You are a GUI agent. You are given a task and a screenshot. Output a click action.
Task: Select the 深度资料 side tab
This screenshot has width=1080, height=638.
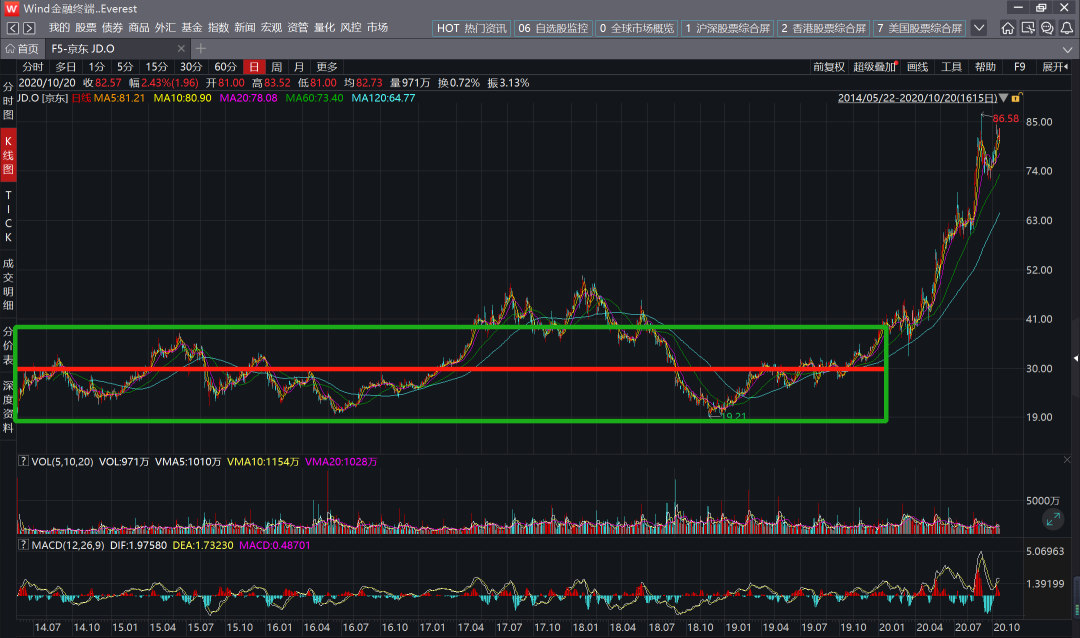8,407
